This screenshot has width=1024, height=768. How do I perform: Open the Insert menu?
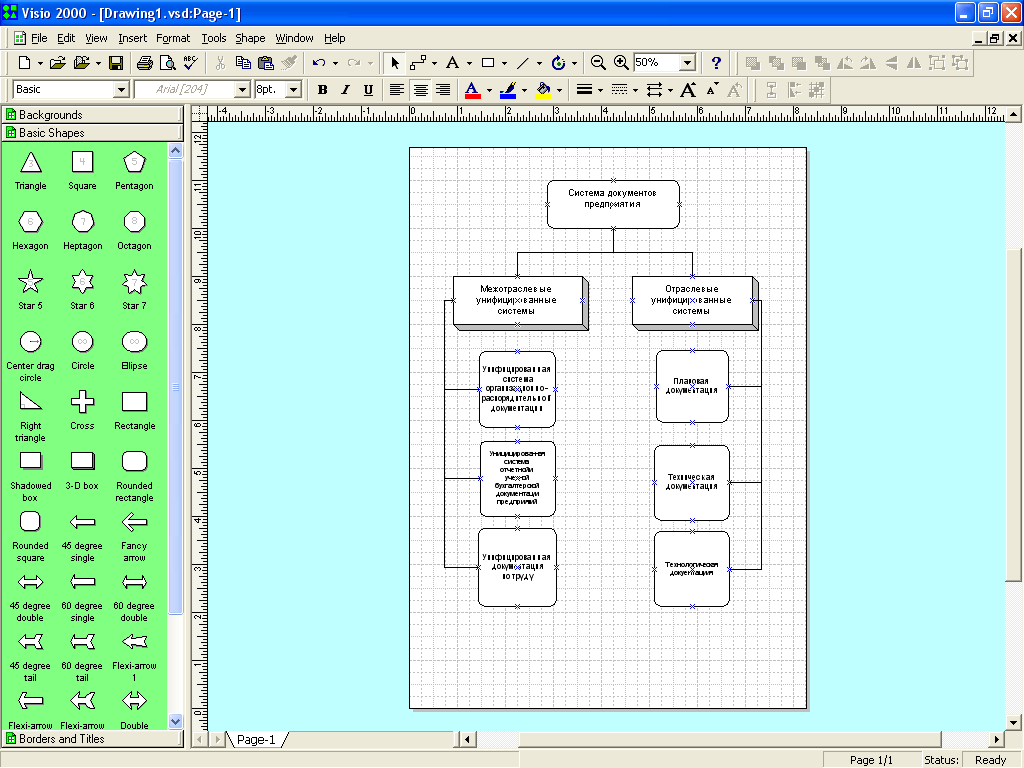pyautogui.click(x=133, y=38)
